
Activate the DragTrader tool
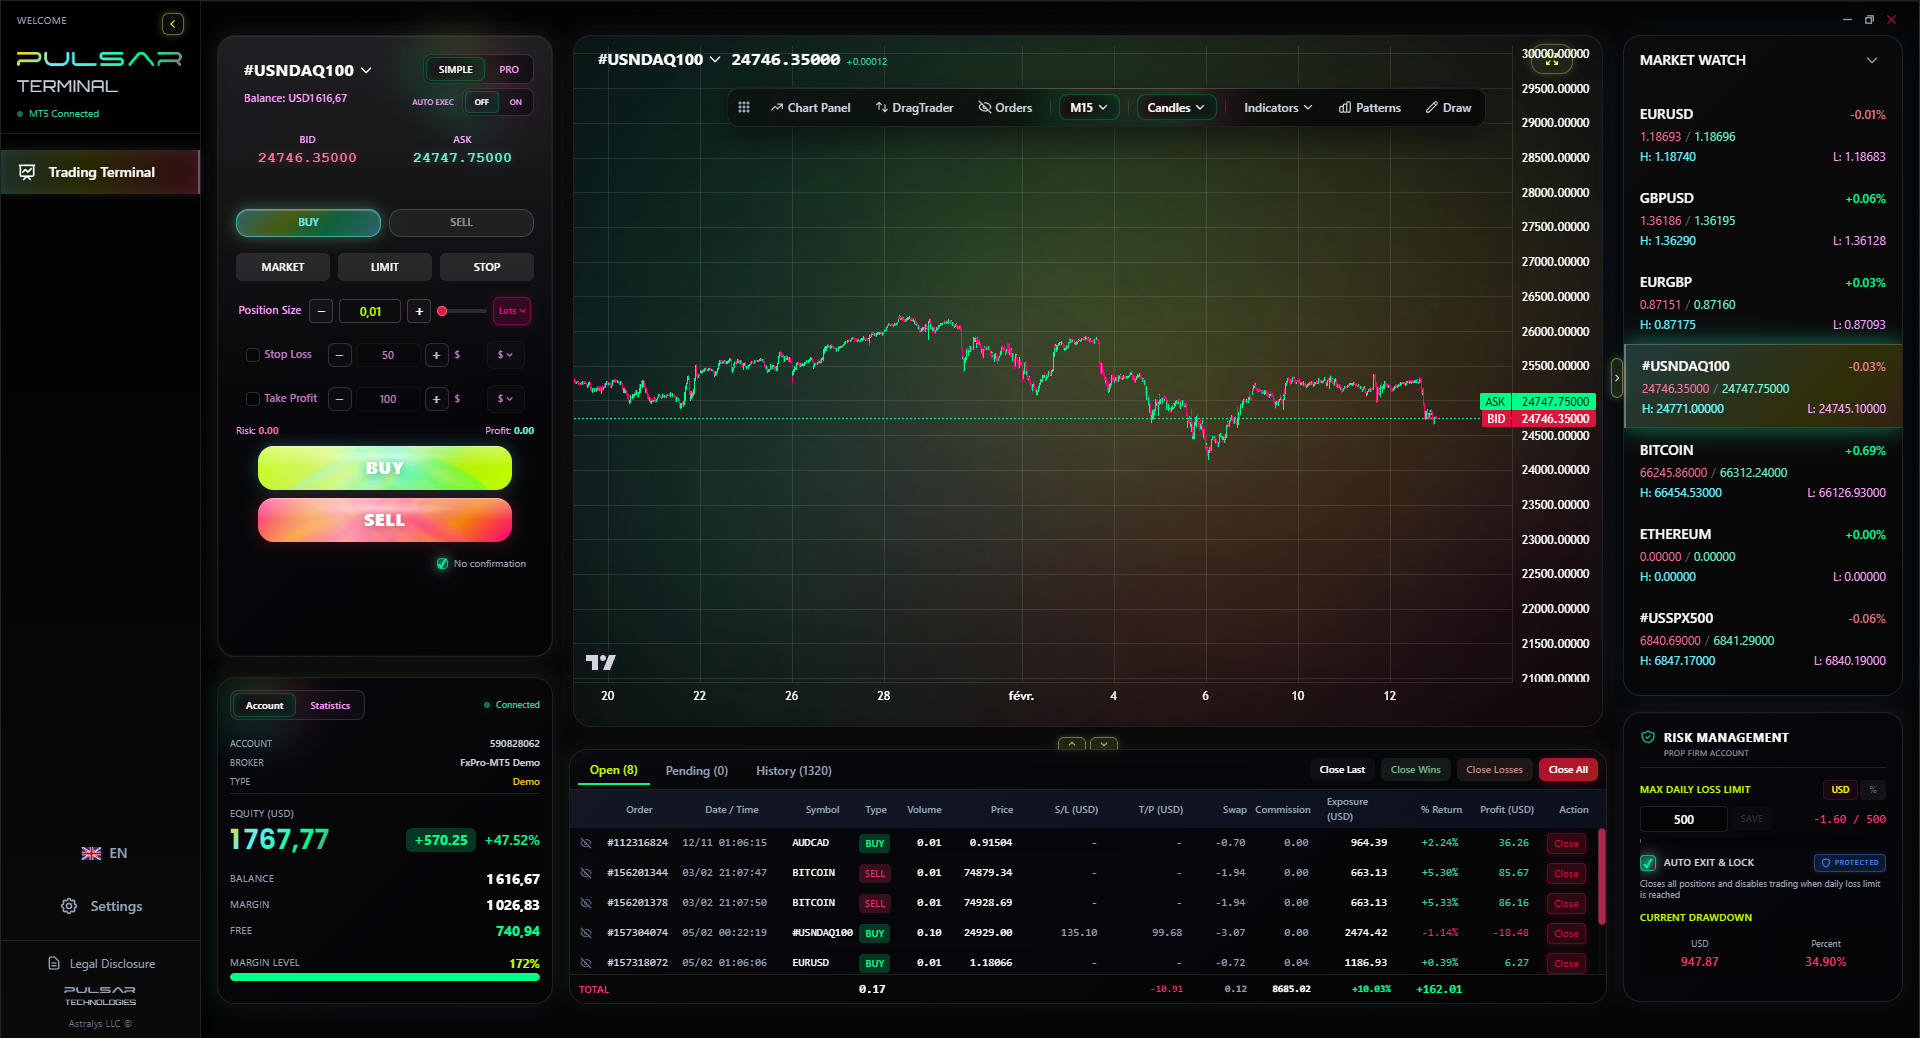[x=913, y=107]
